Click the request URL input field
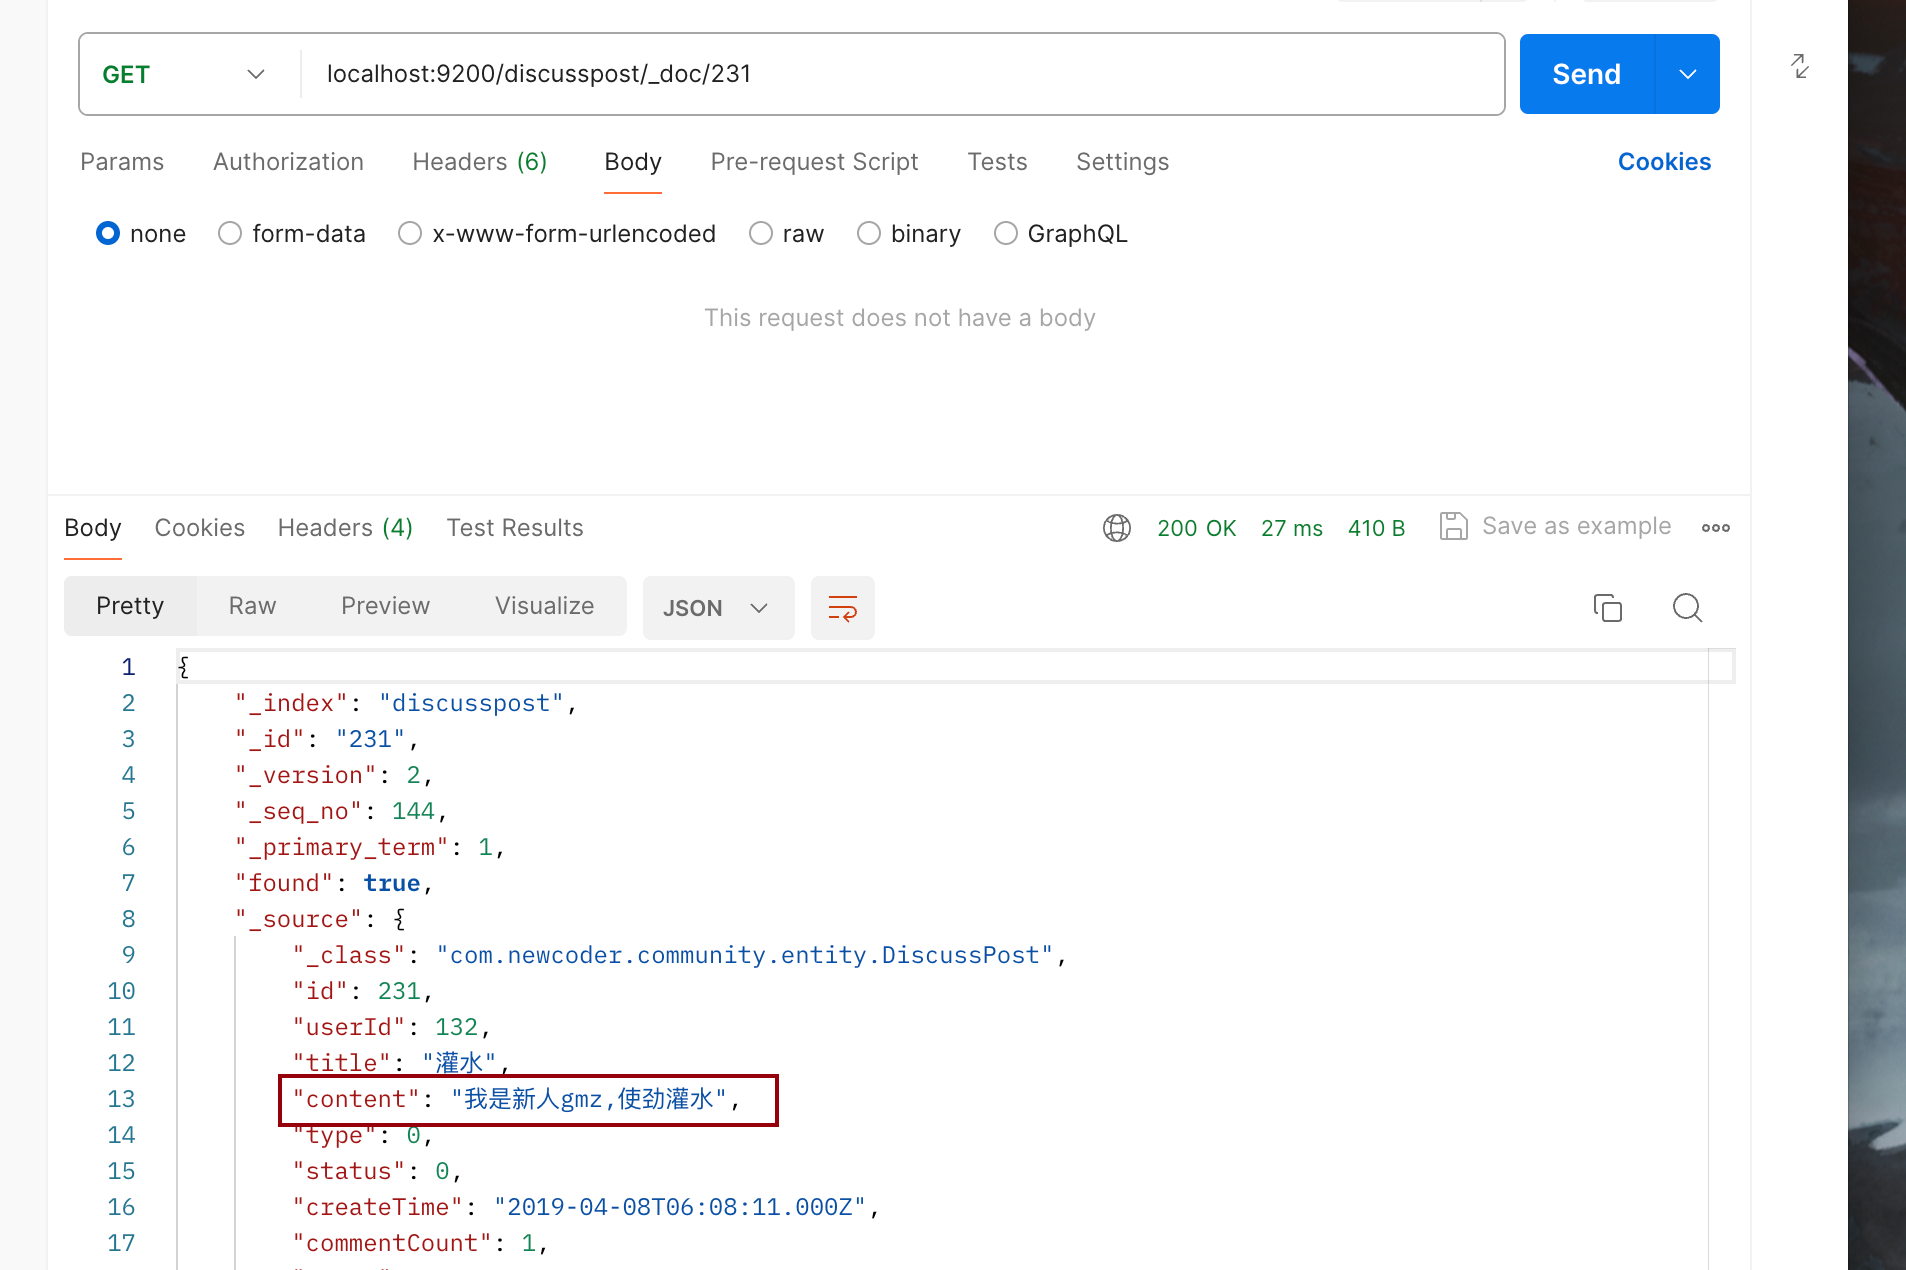This screenshot has width=1906, height=1270. [x=902, y=74]
